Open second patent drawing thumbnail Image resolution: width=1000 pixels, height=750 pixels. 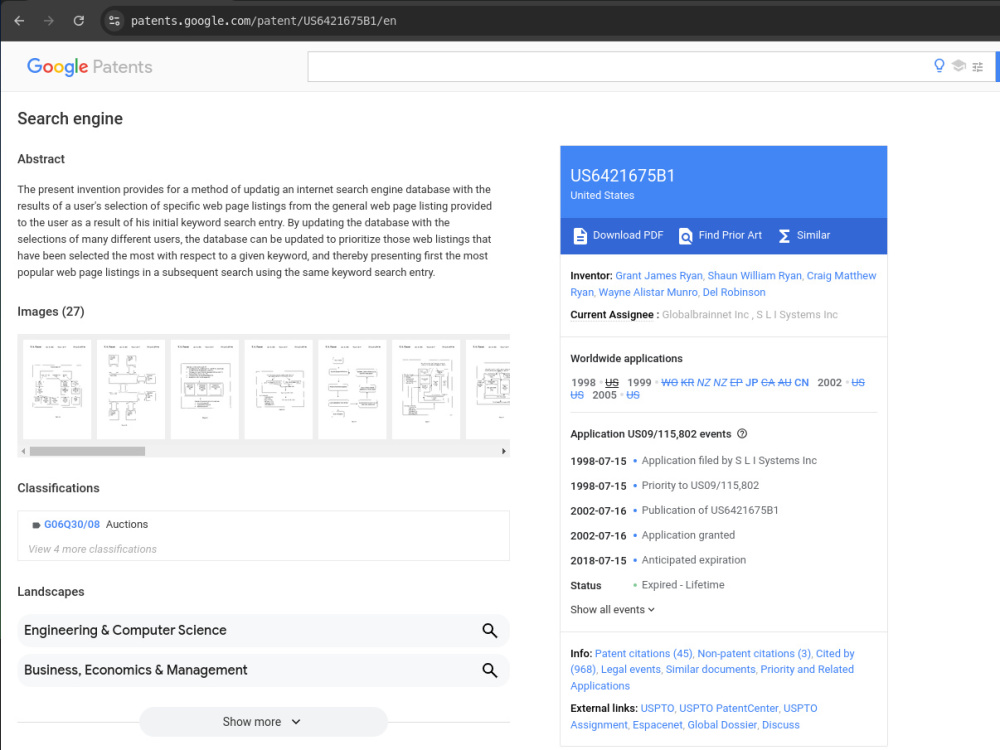coord(131,389)
